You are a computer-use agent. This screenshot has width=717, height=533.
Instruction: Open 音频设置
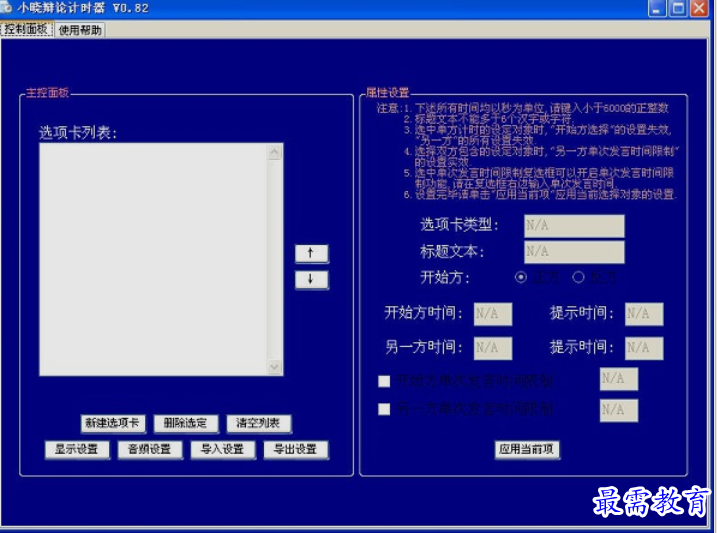pyautogui.click(x=150, y=450)
